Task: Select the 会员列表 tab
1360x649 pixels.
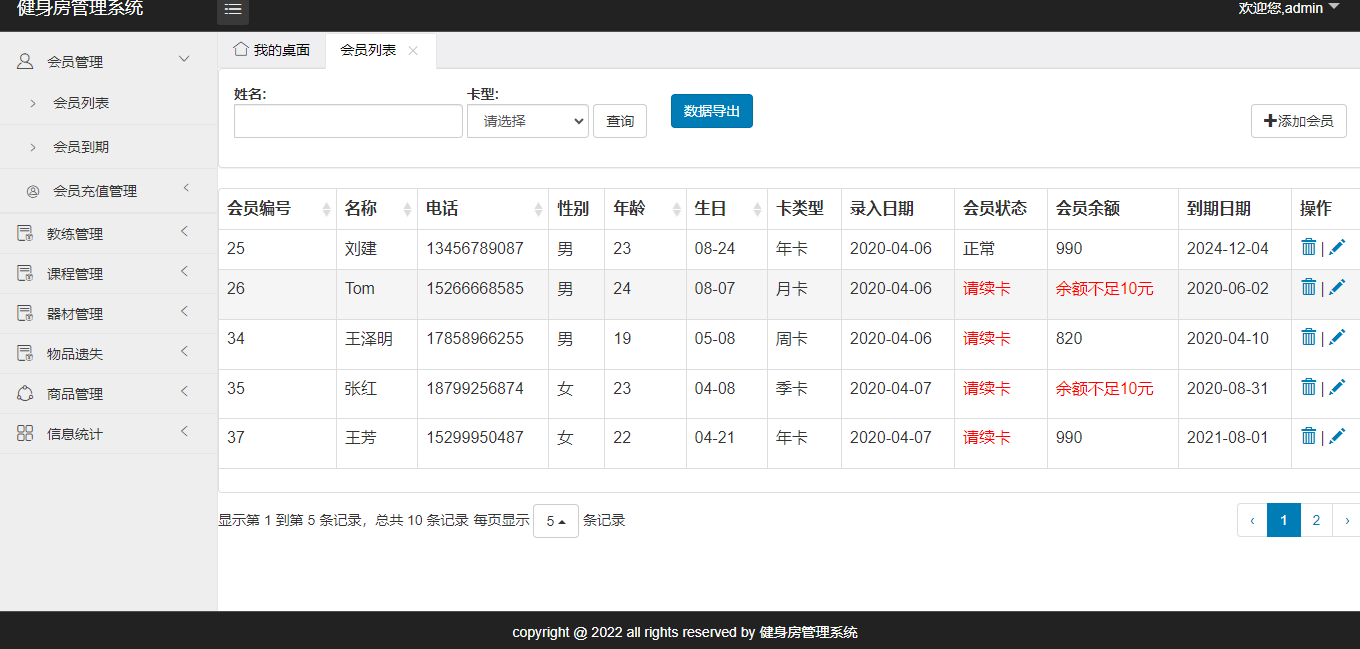Action: (x=380, y=50)
